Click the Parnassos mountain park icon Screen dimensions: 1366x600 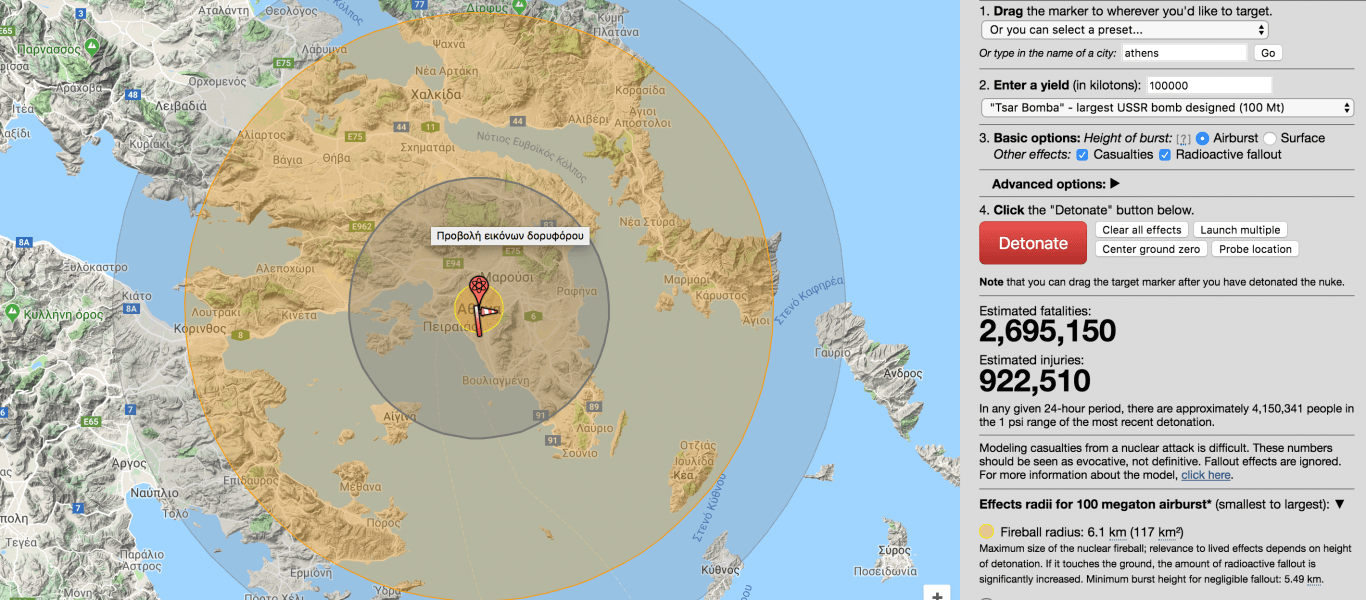click(92, 47)
